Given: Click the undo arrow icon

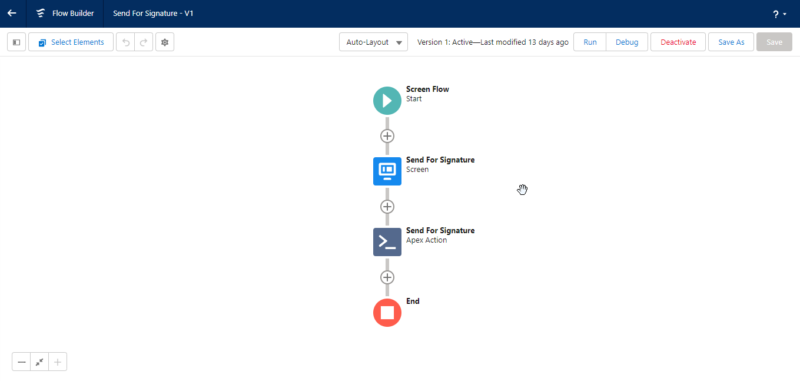Looking at the screenshot, I should pos(126,42).
